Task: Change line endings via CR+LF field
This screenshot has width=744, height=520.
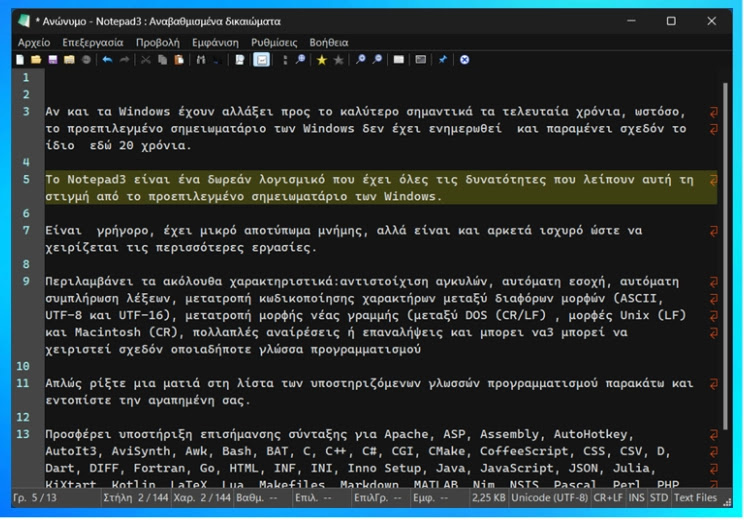Action: click(608, 498)
